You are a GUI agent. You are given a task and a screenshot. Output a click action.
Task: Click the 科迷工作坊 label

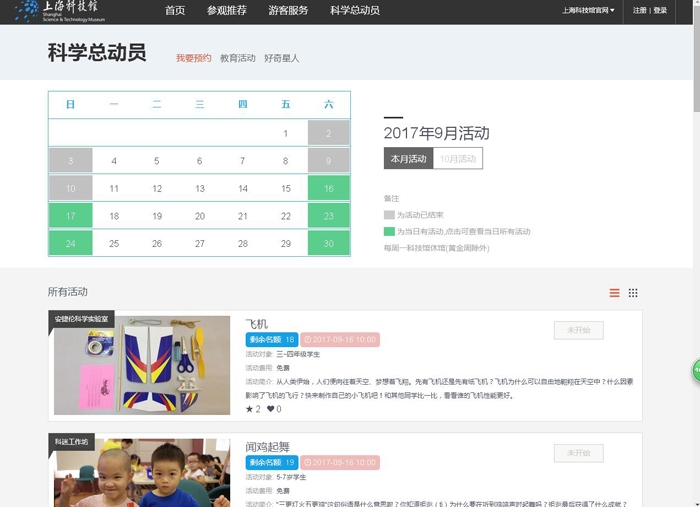[x=71, y=442]
